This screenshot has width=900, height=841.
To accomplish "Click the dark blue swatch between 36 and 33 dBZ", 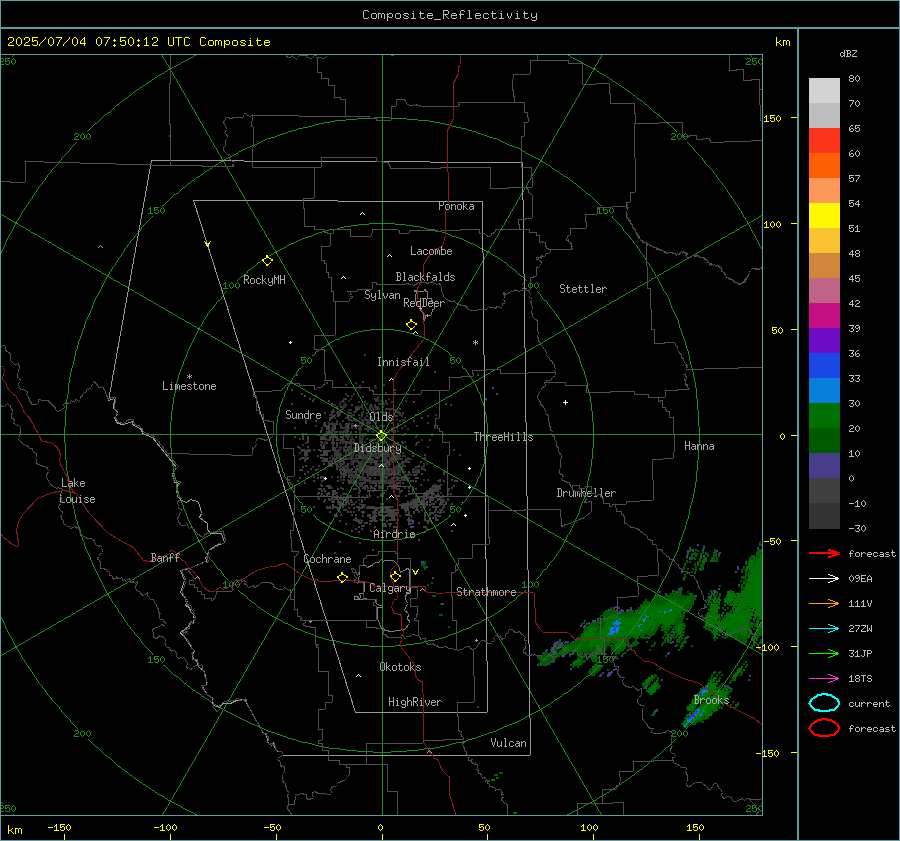I will [x=824, y=366].
